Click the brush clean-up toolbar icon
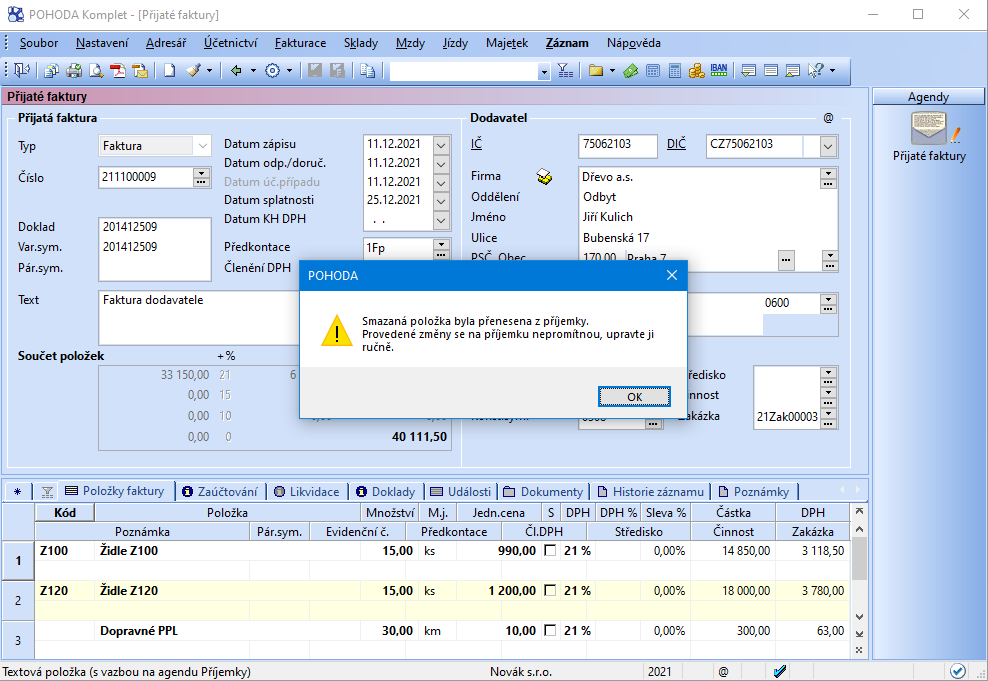Screen dimensions: 988x681 193,71
